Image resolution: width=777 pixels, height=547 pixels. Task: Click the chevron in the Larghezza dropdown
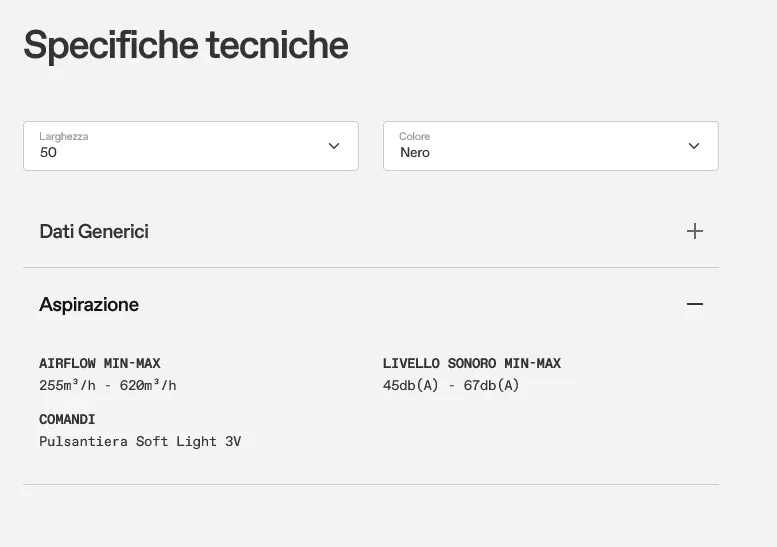tap(334, 146)
